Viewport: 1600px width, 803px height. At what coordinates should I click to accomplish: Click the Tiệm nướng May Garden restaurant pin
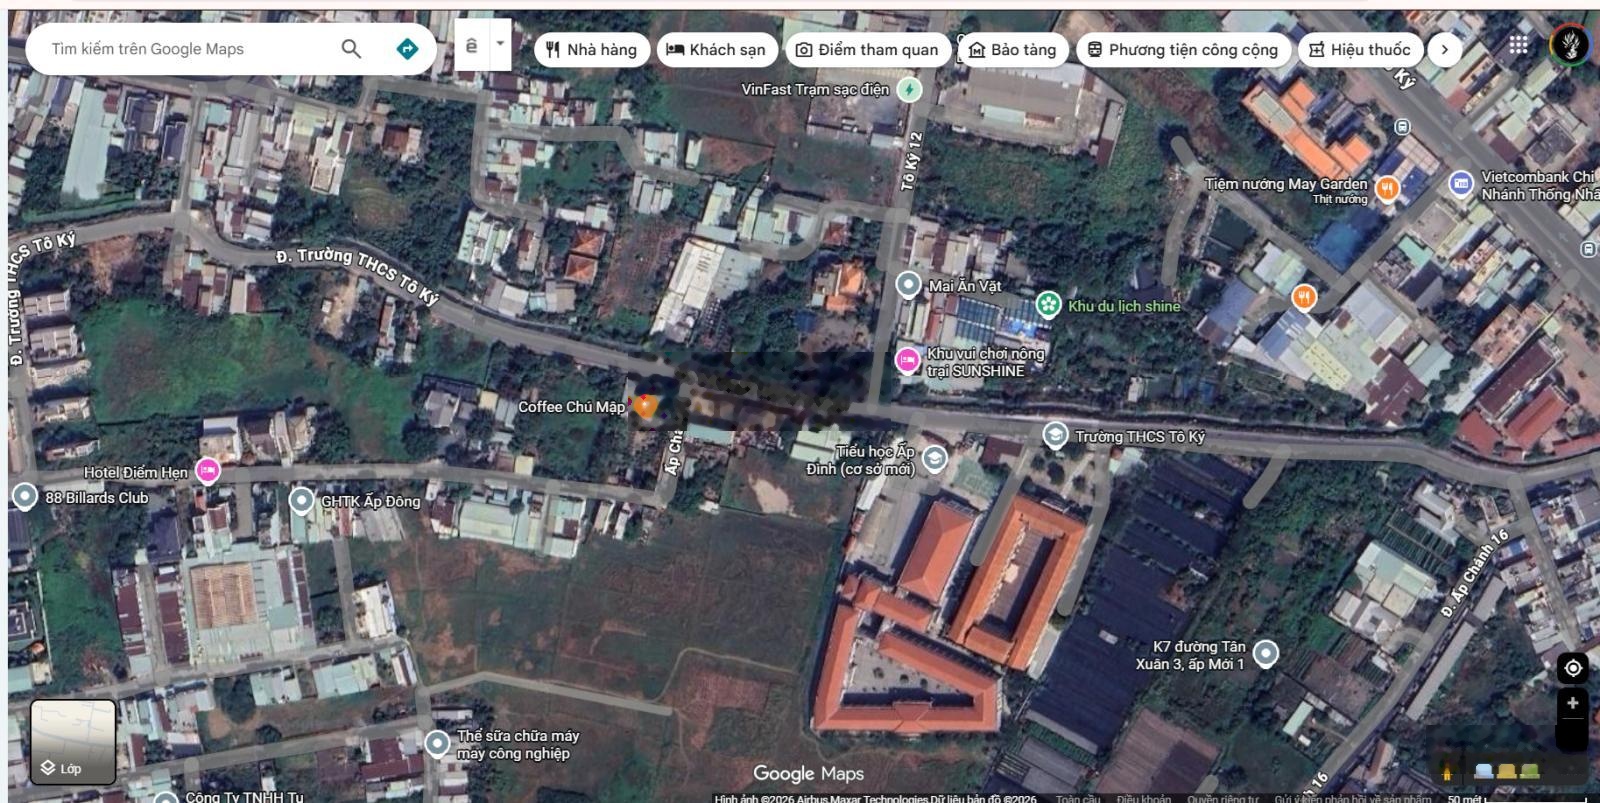1387,188
